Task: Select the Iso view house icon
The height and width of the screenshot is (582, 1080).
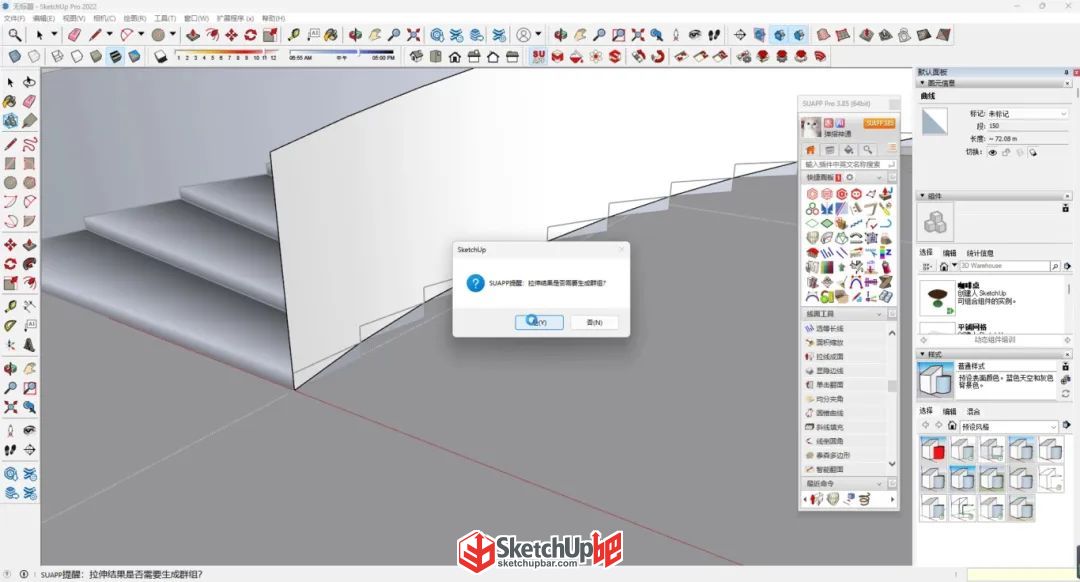Action: 416,56
